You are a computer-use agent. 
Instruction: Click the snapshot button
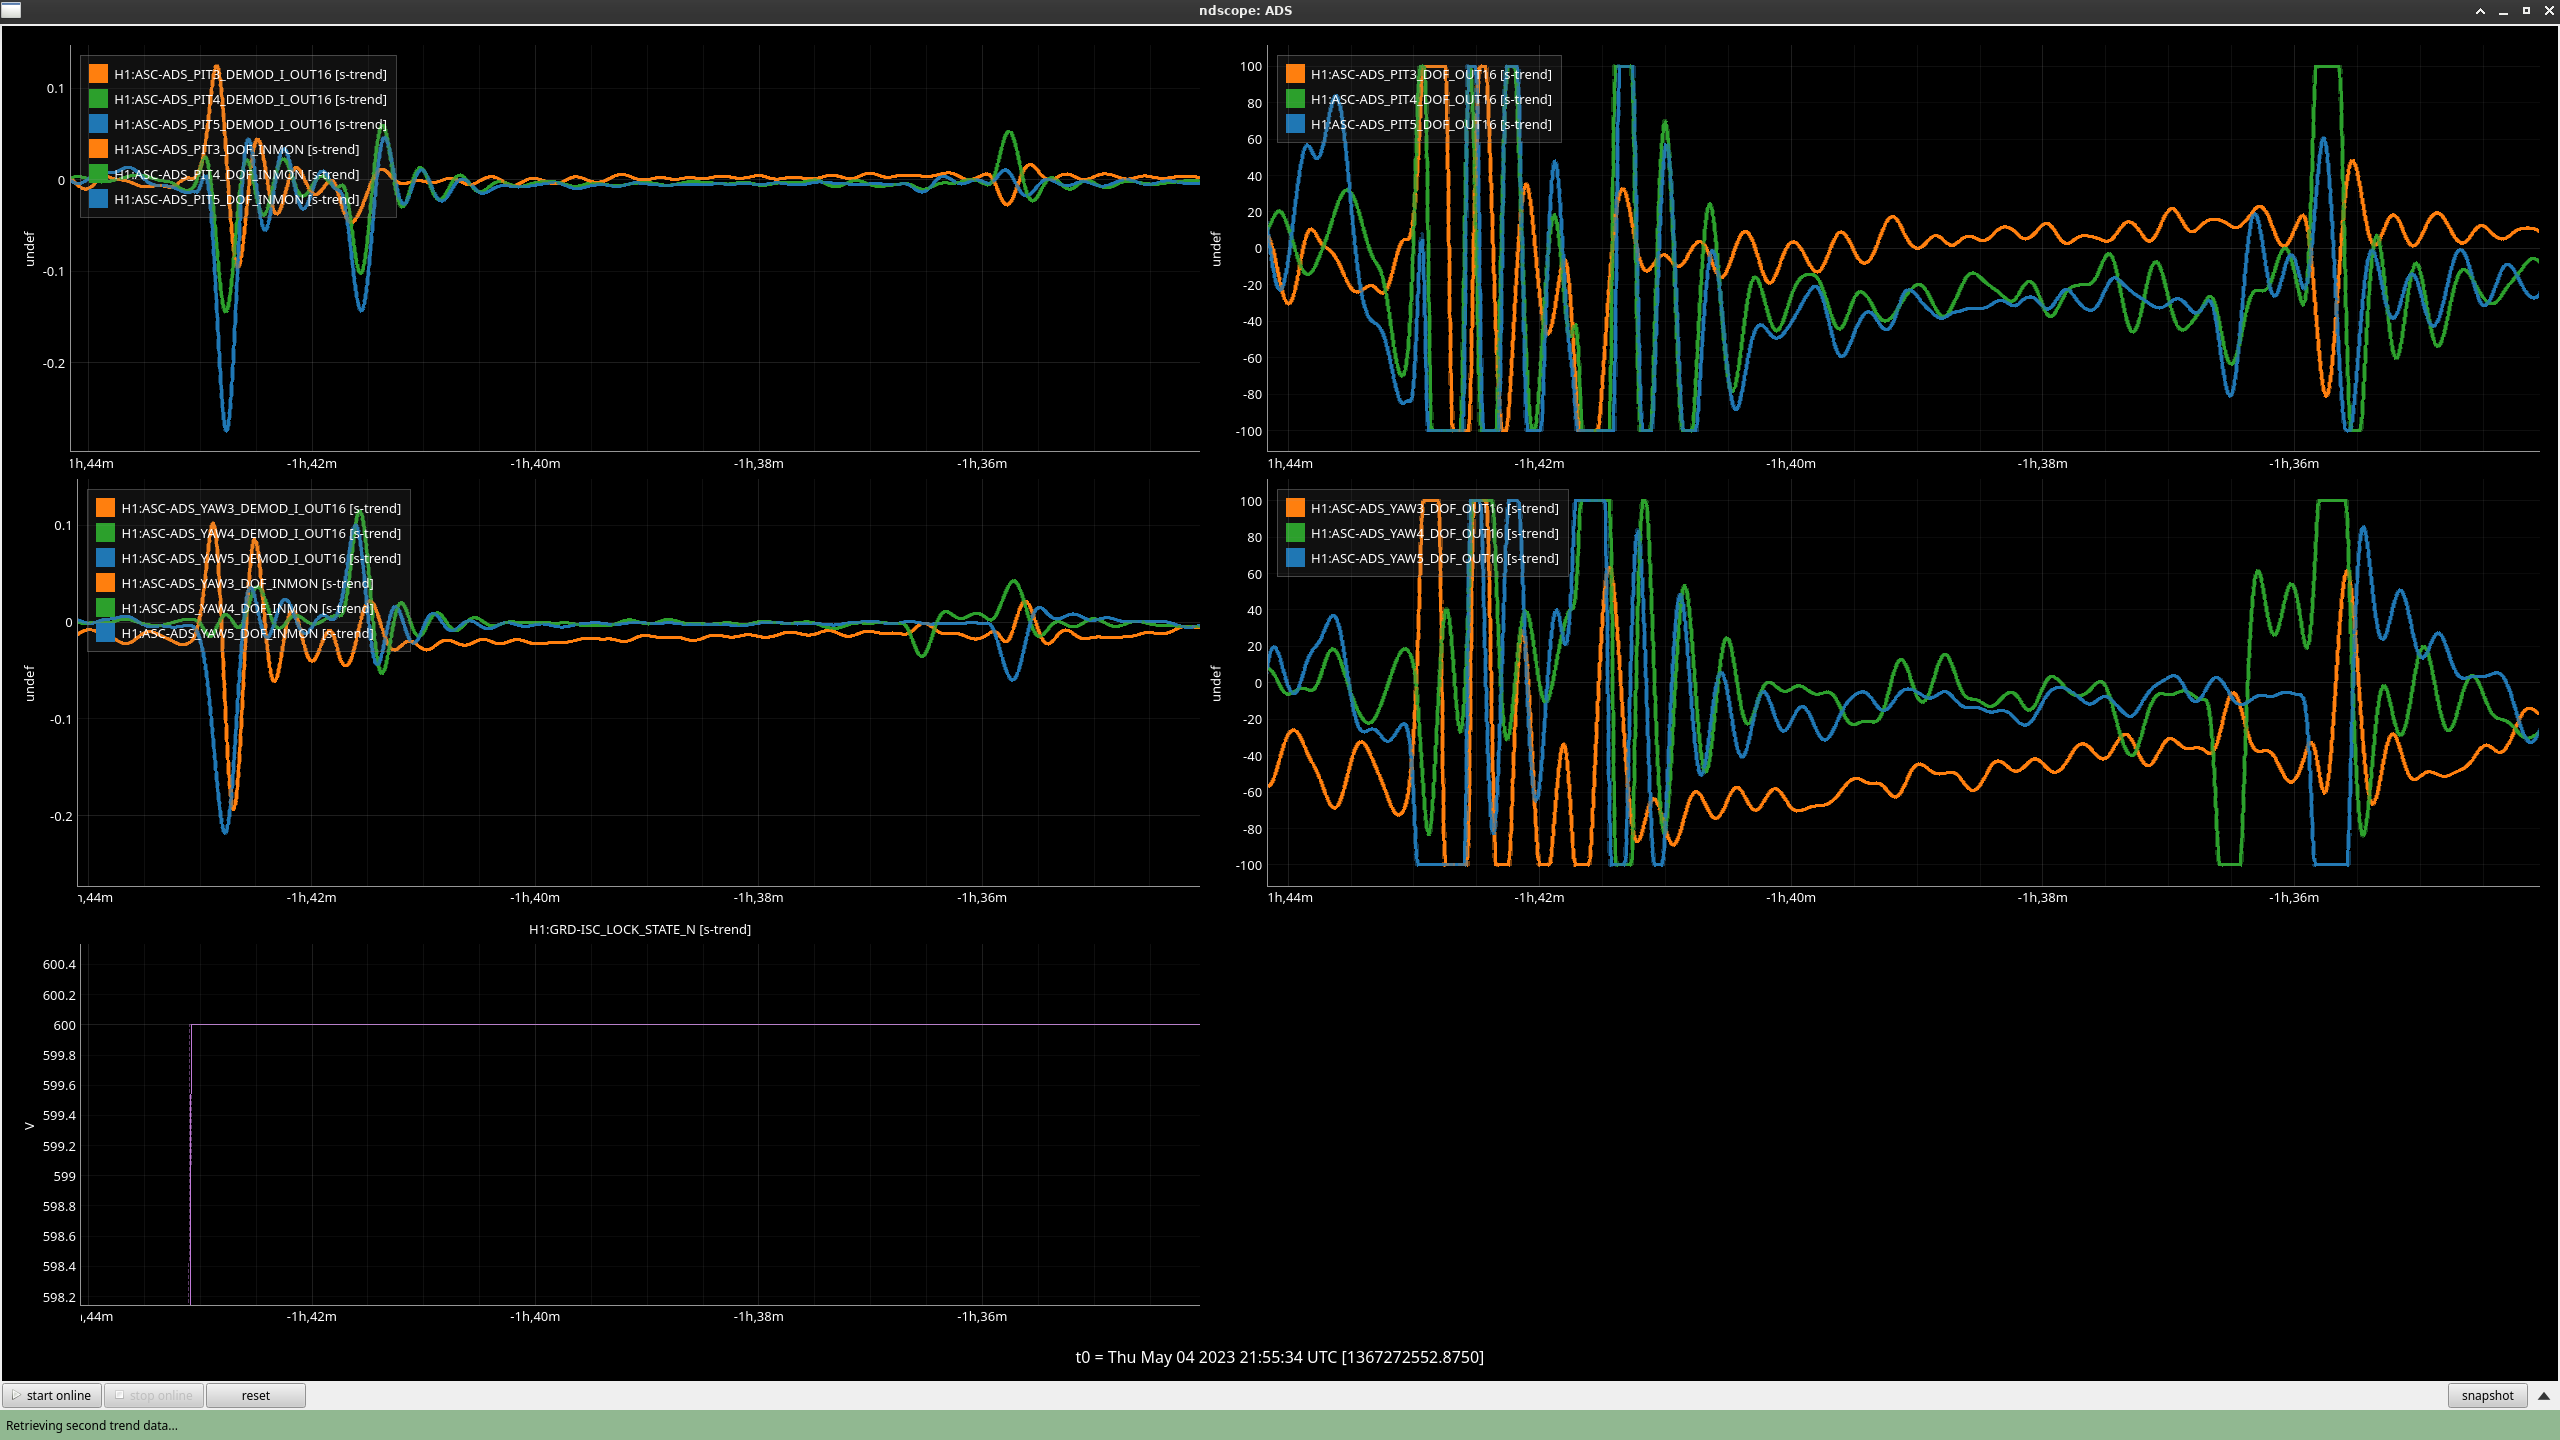[2487, 1395]
